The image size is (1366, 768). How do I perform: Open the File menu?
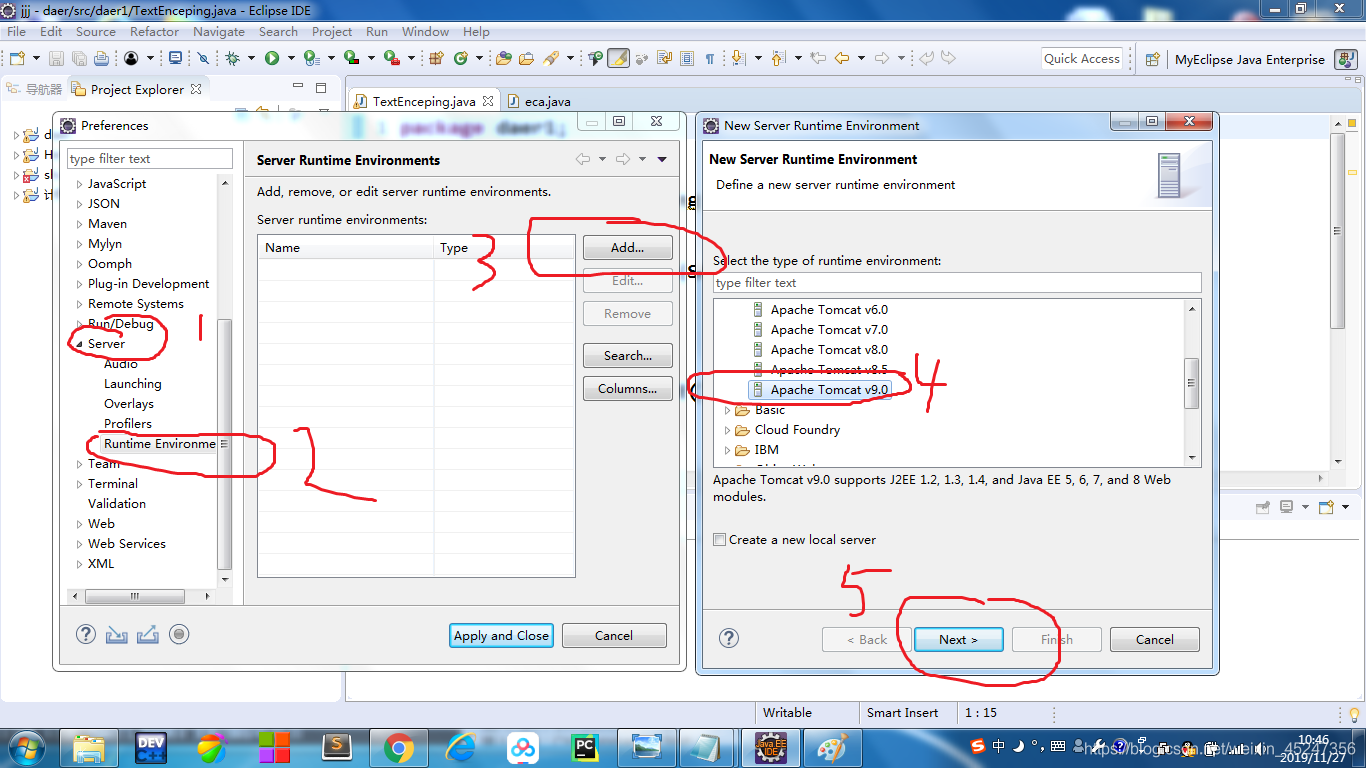click(16, 31)
